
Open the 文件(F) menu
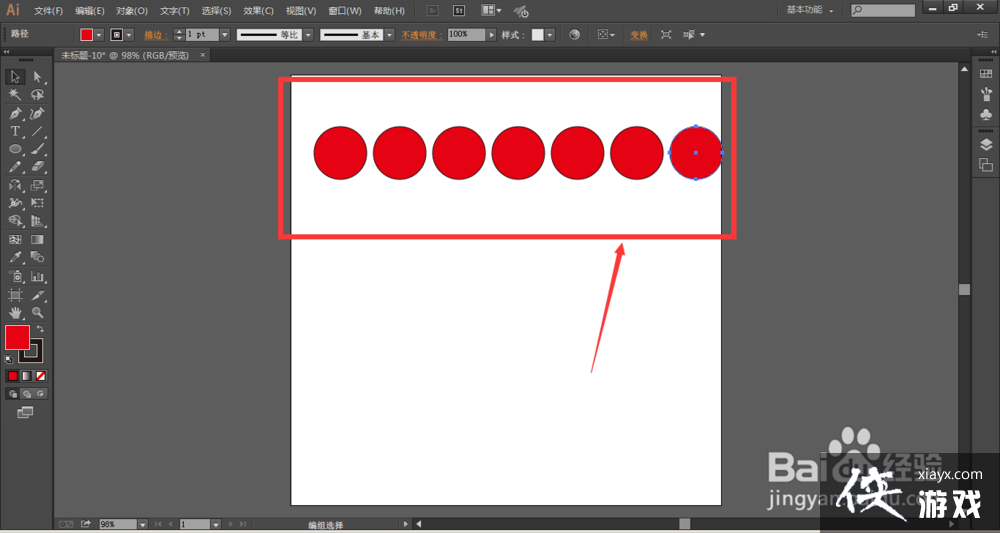click(48, 11)
